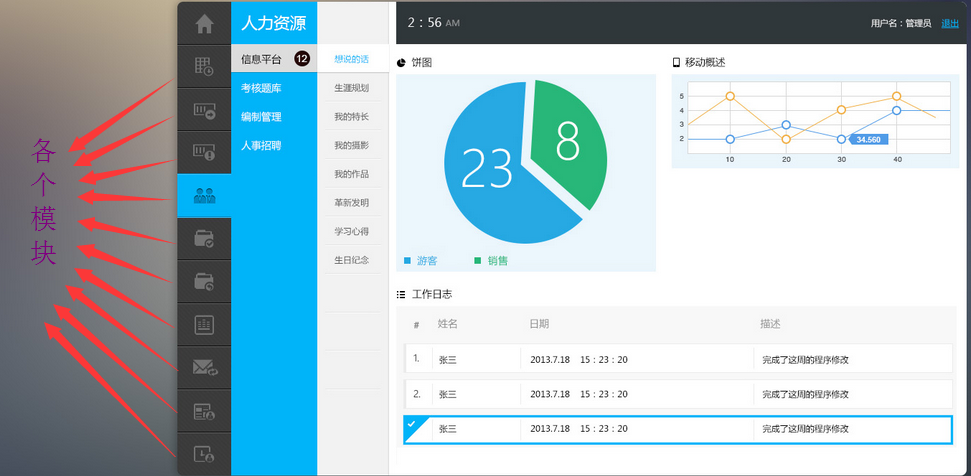Select the 想说的话 submenu tab
The width and height of the screenshot is (971, 476).
pos(352,59)
